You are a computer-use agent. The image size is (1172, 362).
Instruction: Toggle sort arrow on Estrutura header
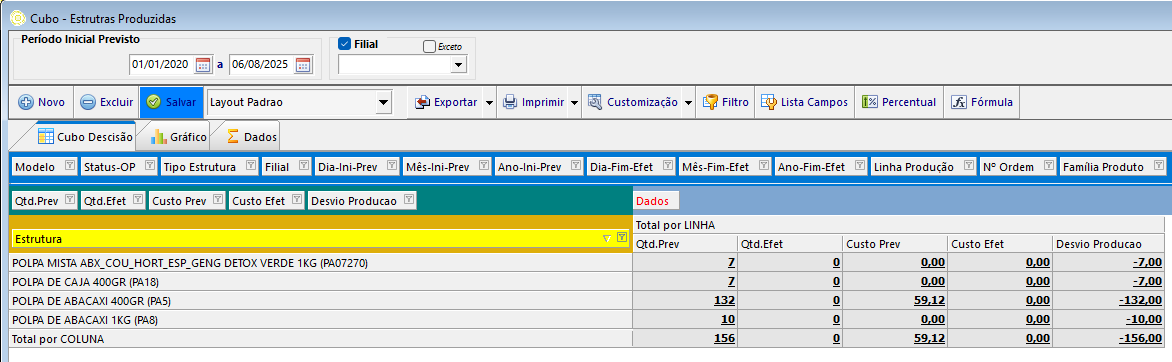(x=608, y=239)
